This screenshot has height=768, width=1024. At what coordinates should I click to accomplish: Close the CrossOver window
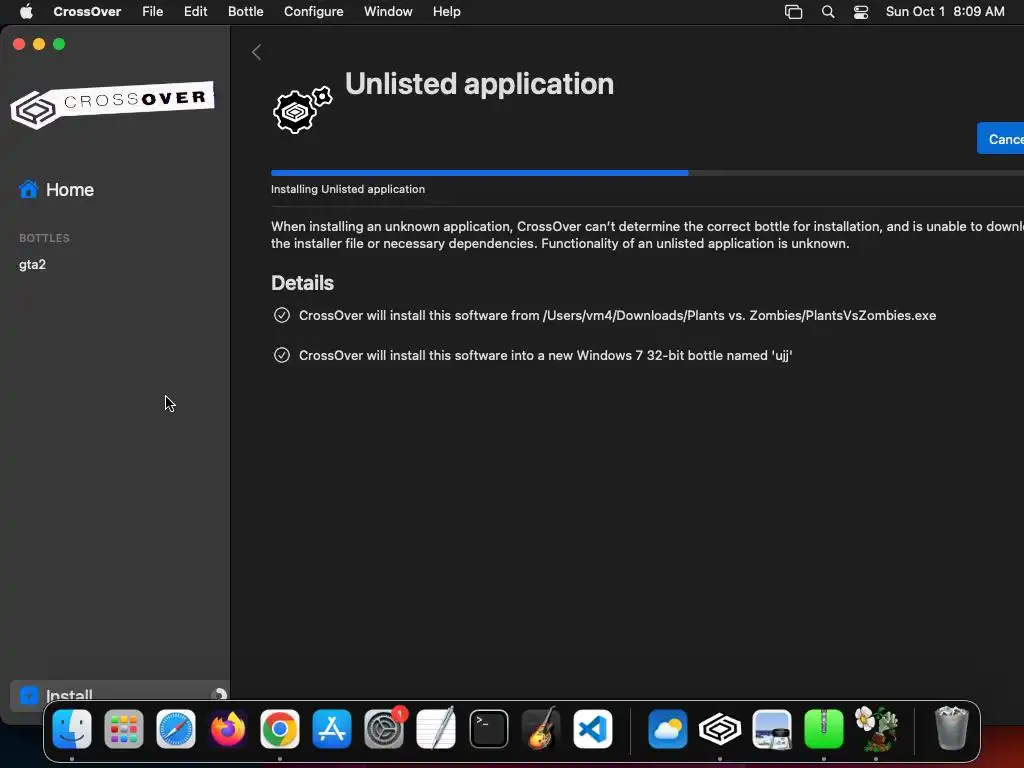[19, 44]
